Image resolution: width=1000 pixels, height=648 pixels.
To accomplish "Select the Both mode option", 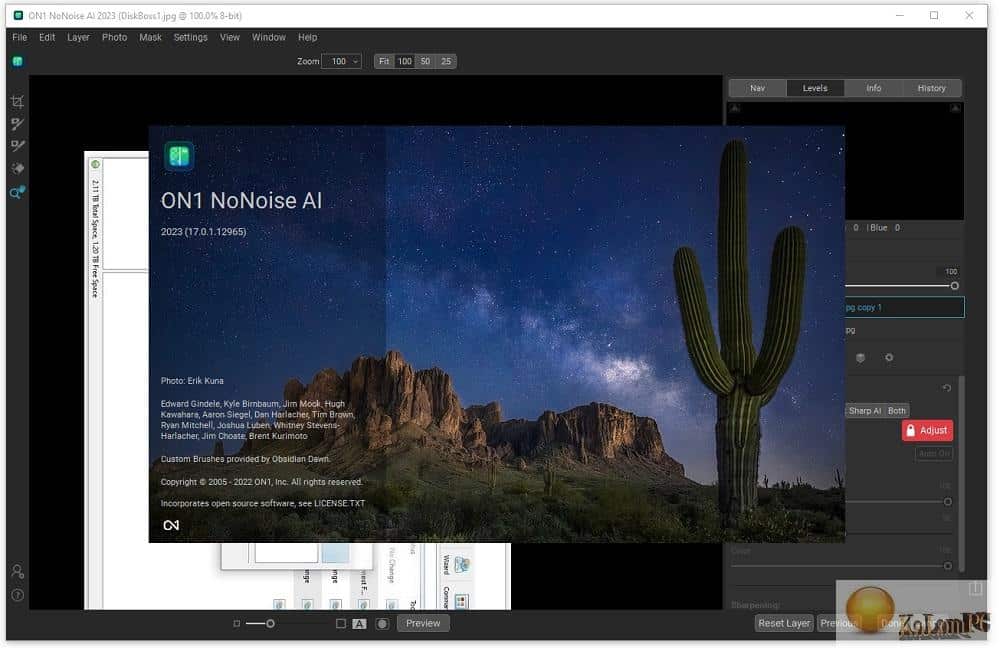I will tap(897, 411).
